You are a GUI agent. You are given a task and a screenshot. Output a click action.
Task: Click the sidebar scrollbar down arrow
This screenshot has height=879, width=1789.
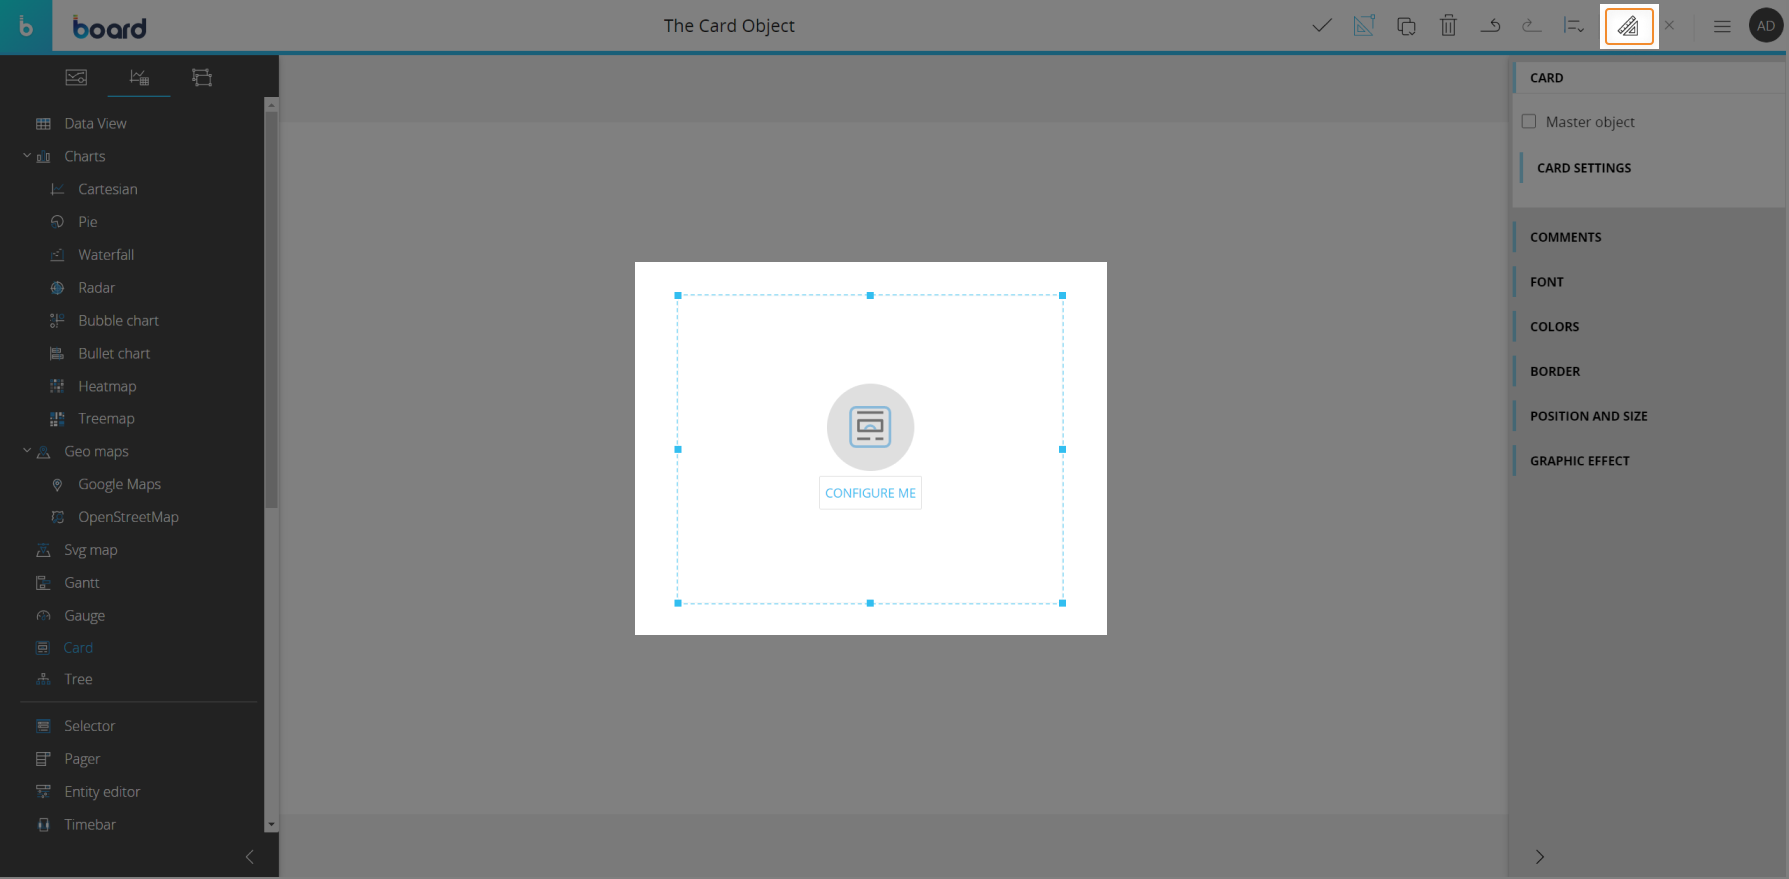[271, 825]
